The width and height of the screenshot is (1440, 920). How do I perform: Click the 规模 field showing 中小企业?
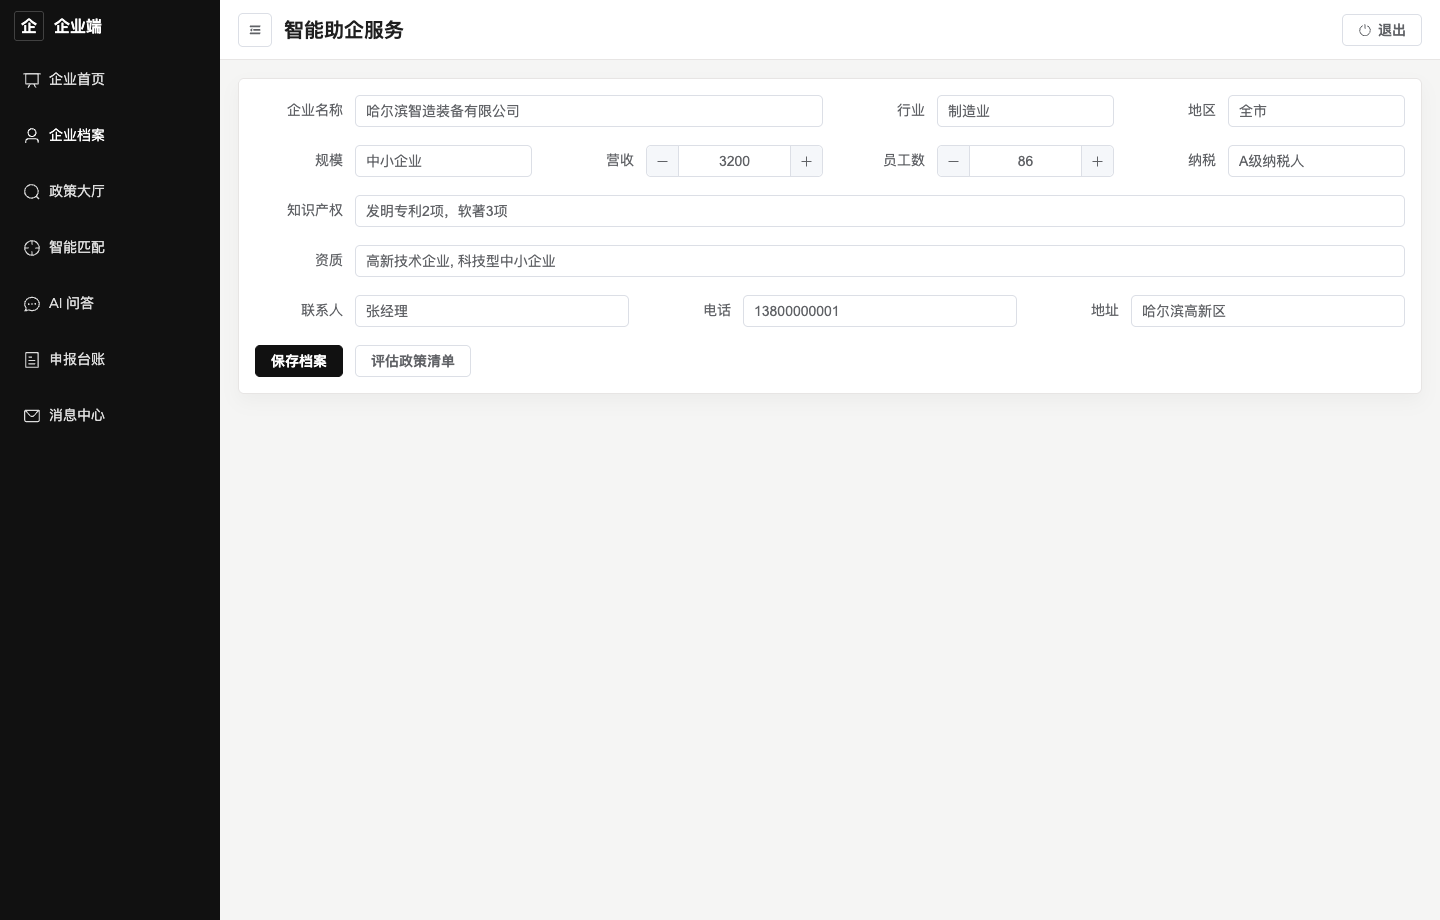[x=443, y=161]
